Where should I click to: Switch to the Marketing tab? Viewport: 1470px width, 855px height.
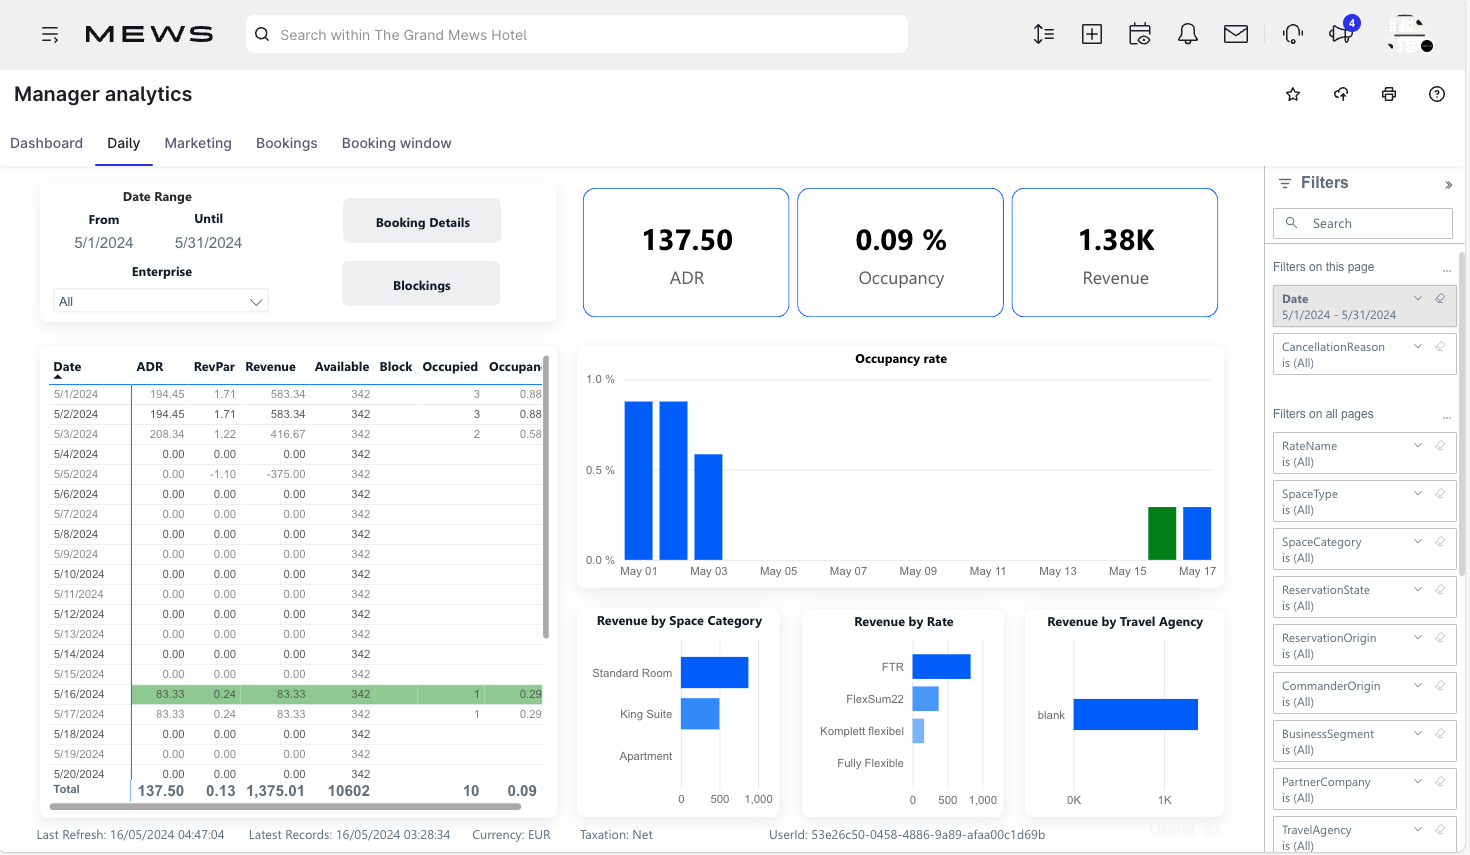pos(197,143)
